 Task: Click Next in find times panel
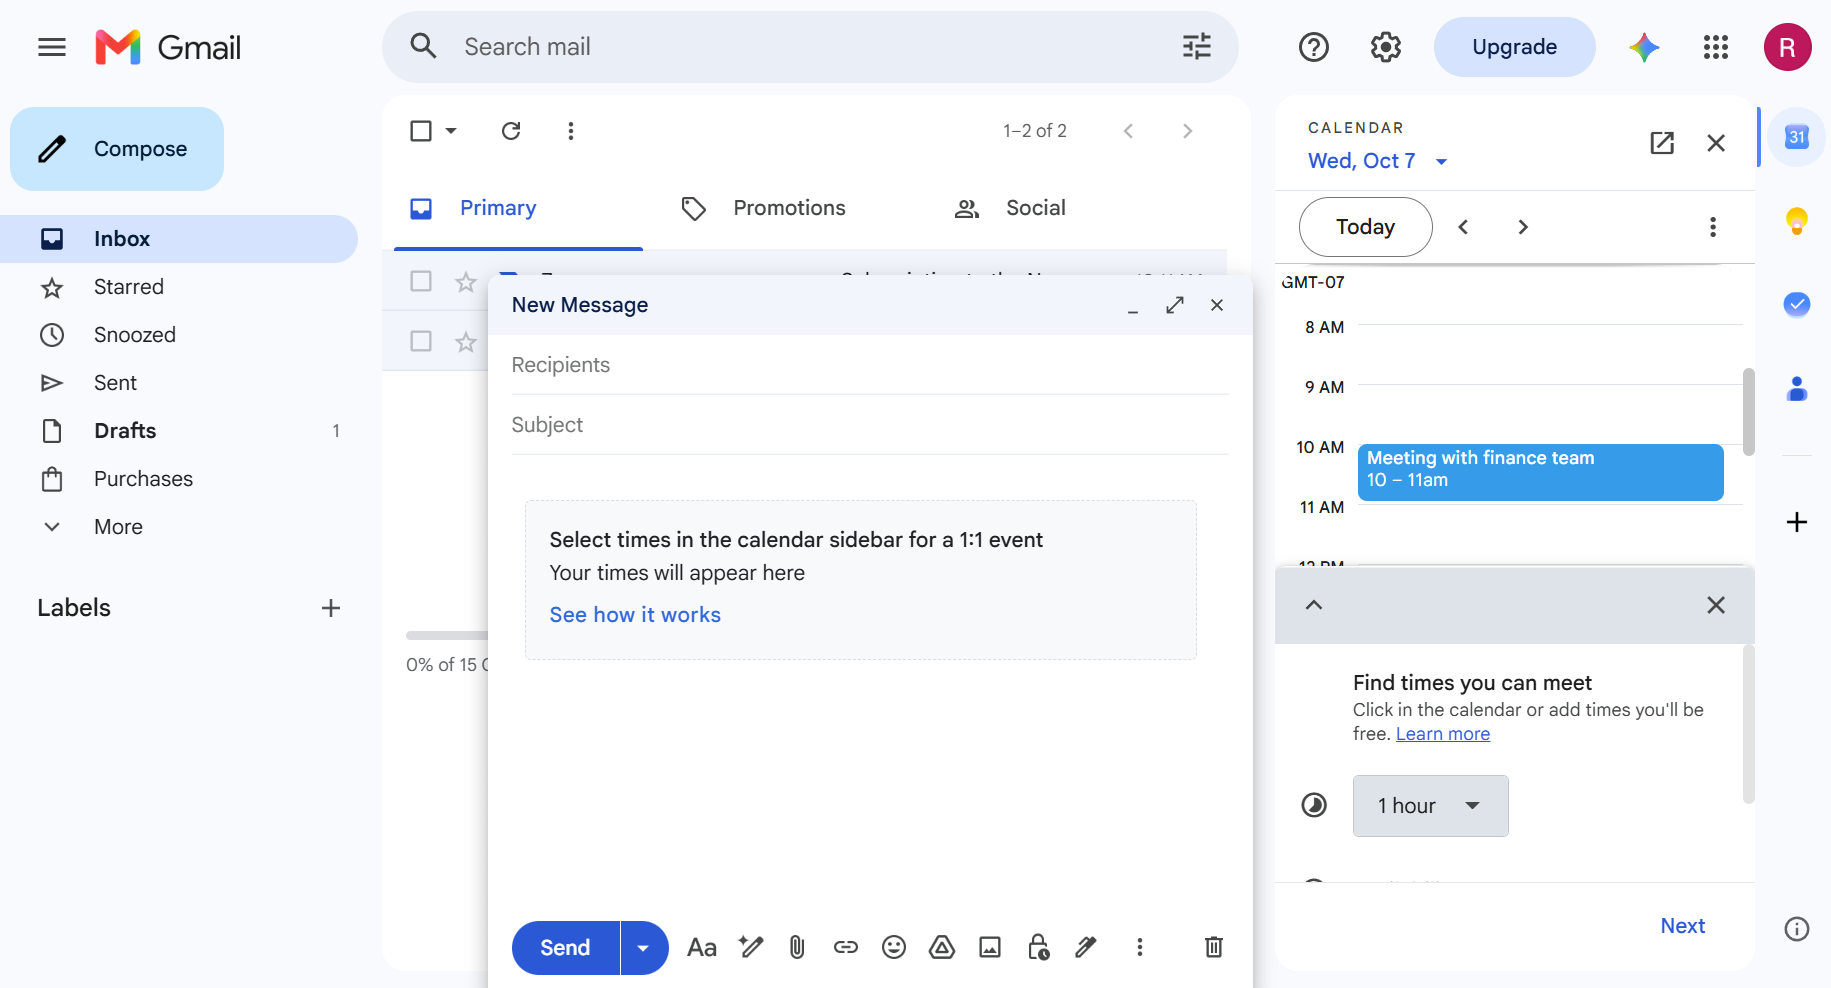[x=1683, y=926]
